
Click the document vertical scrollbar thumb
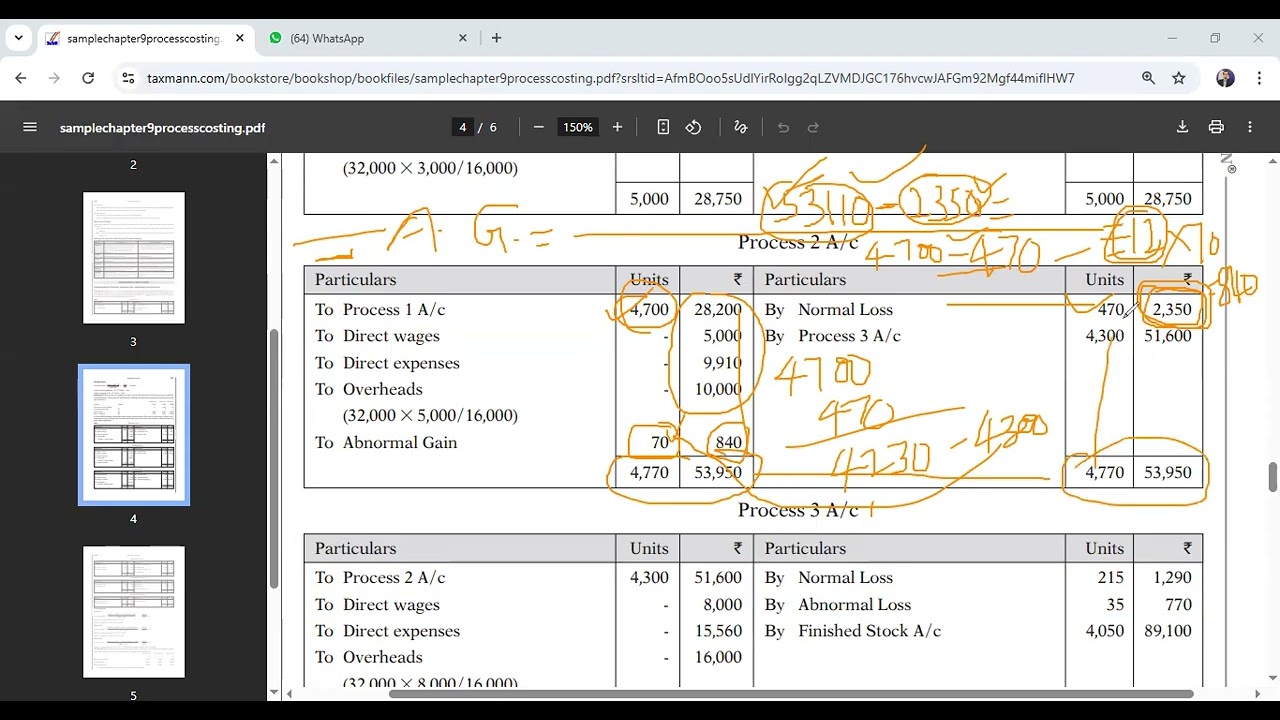click(x=1272, y=477)
